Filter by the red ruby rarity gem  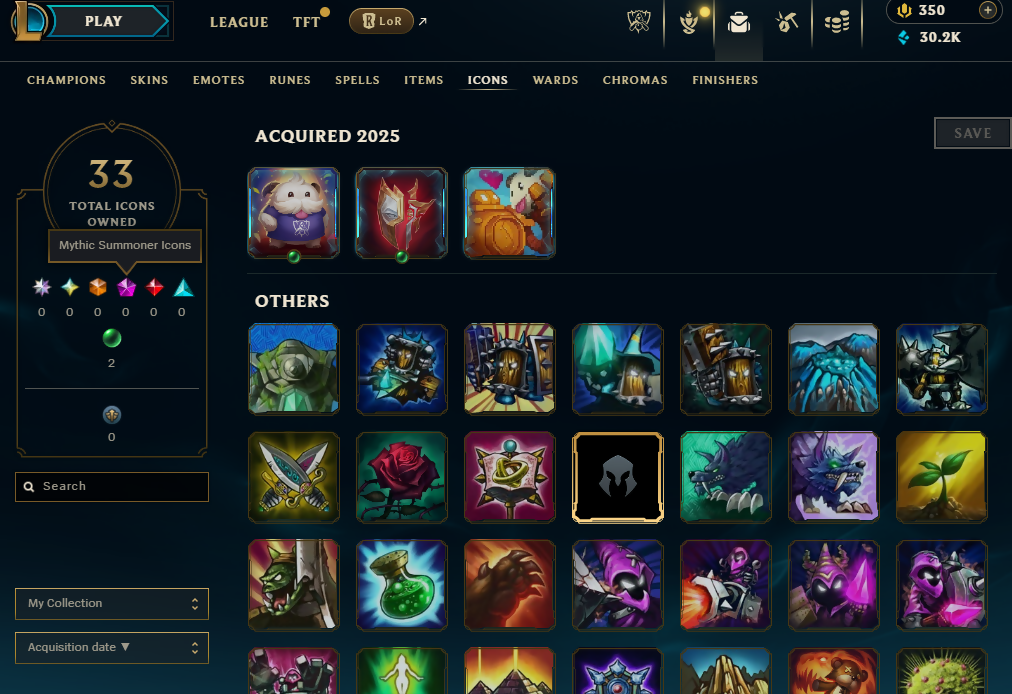pyautogui.click(x=154, y=287)
